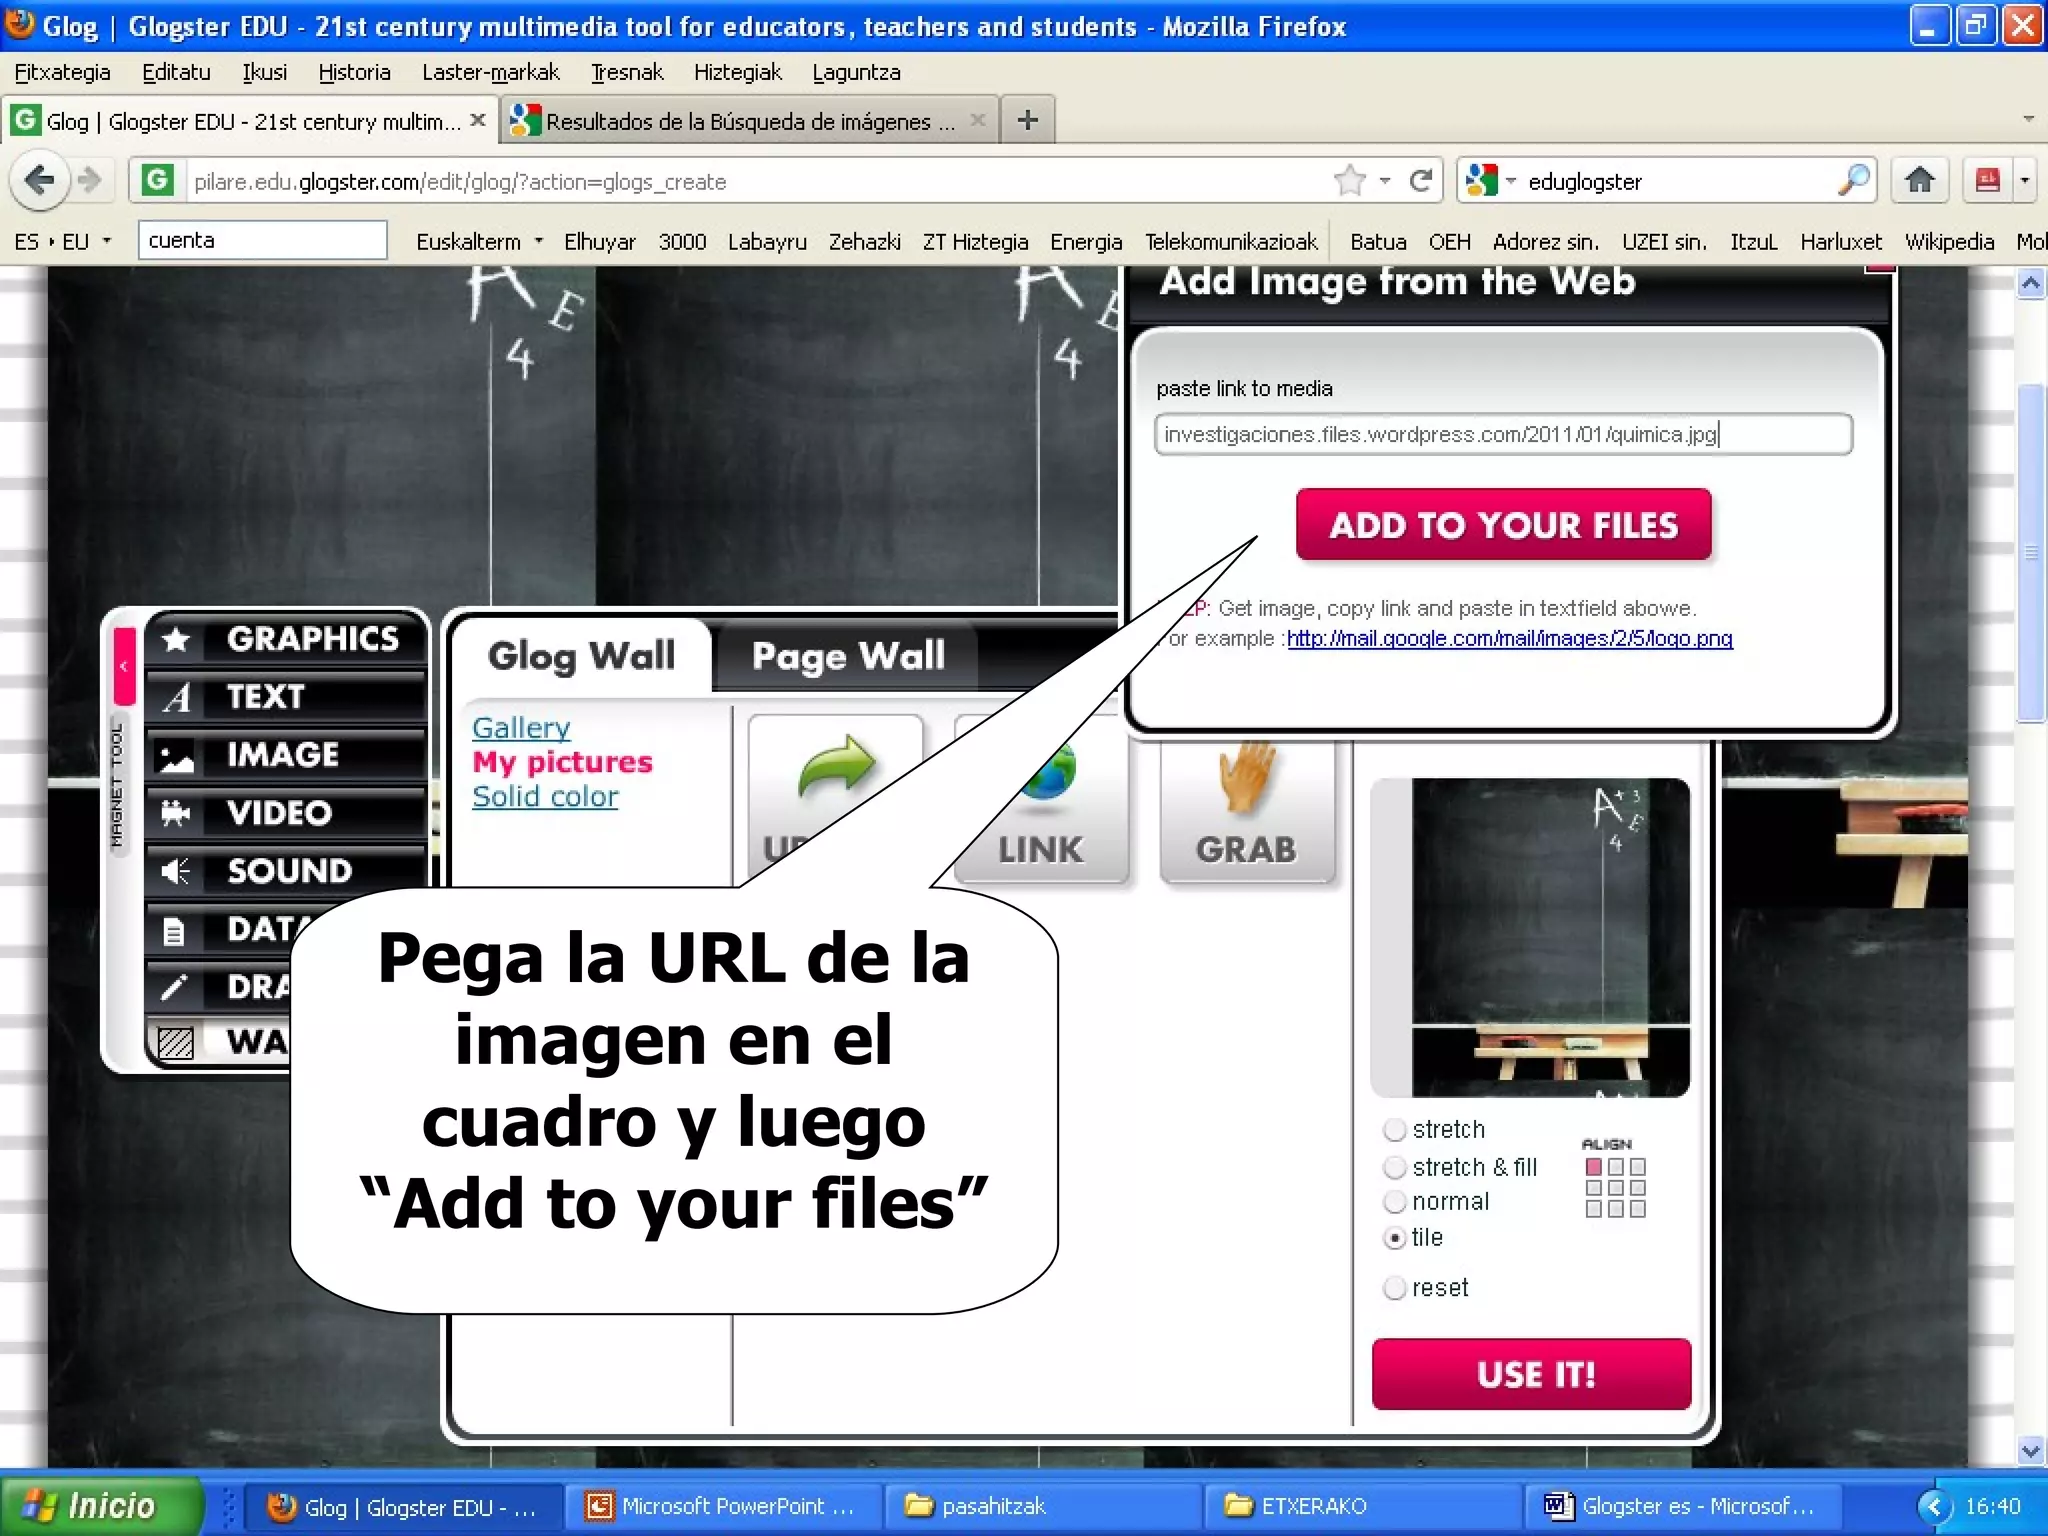Open the Laster-markak menu
Screen dimensions: 2048x1536
coord(490,72)
